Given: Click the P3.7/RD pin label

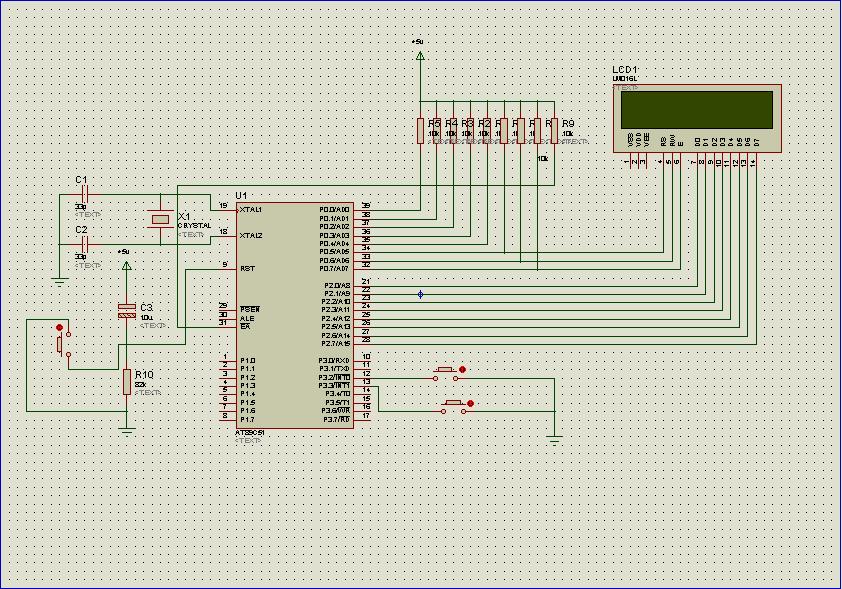Looking at the screenshot, I should click(x=336, y=419).
